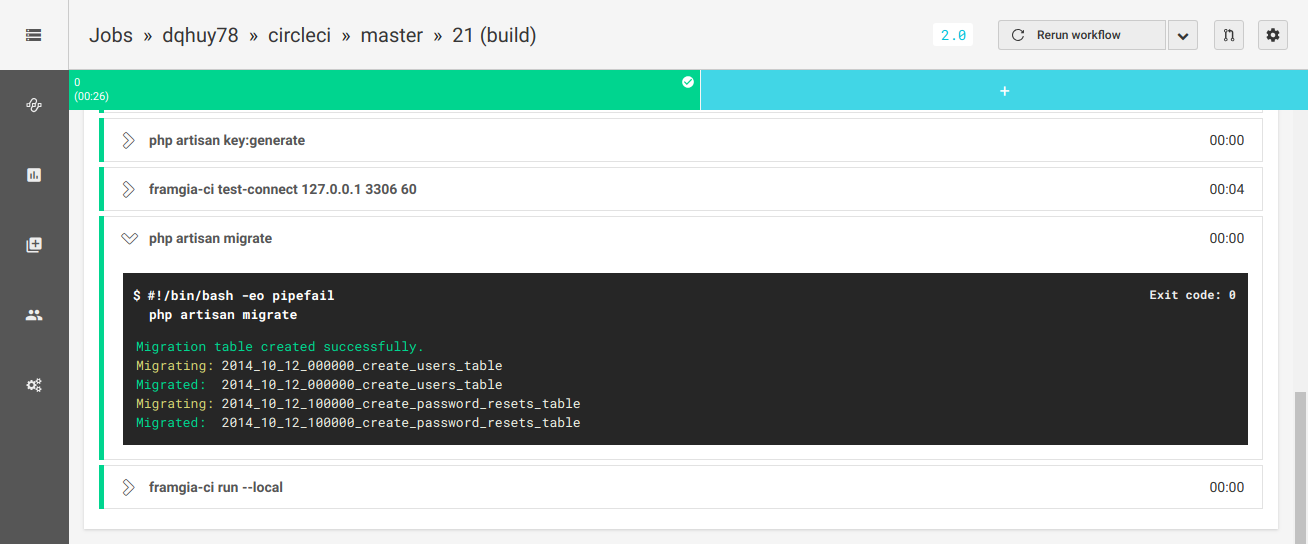1308x544 pixels.
Task: Open the Rerun workflow dropdown arrow
Action: coord(1182,35)
